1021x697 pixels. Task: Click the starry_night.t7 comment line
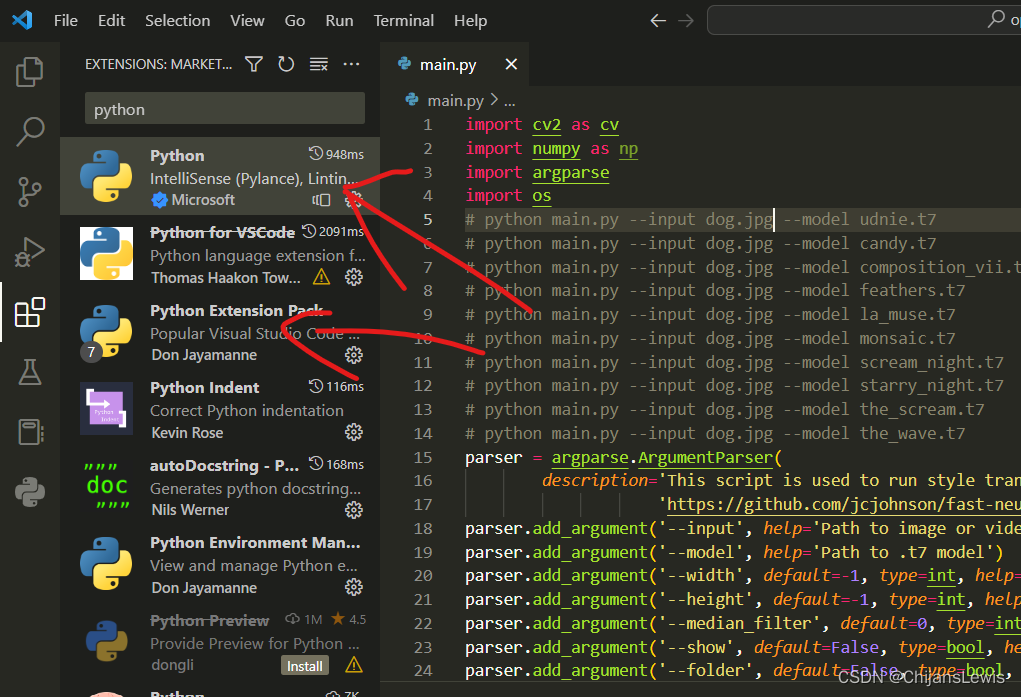[734, 386]
